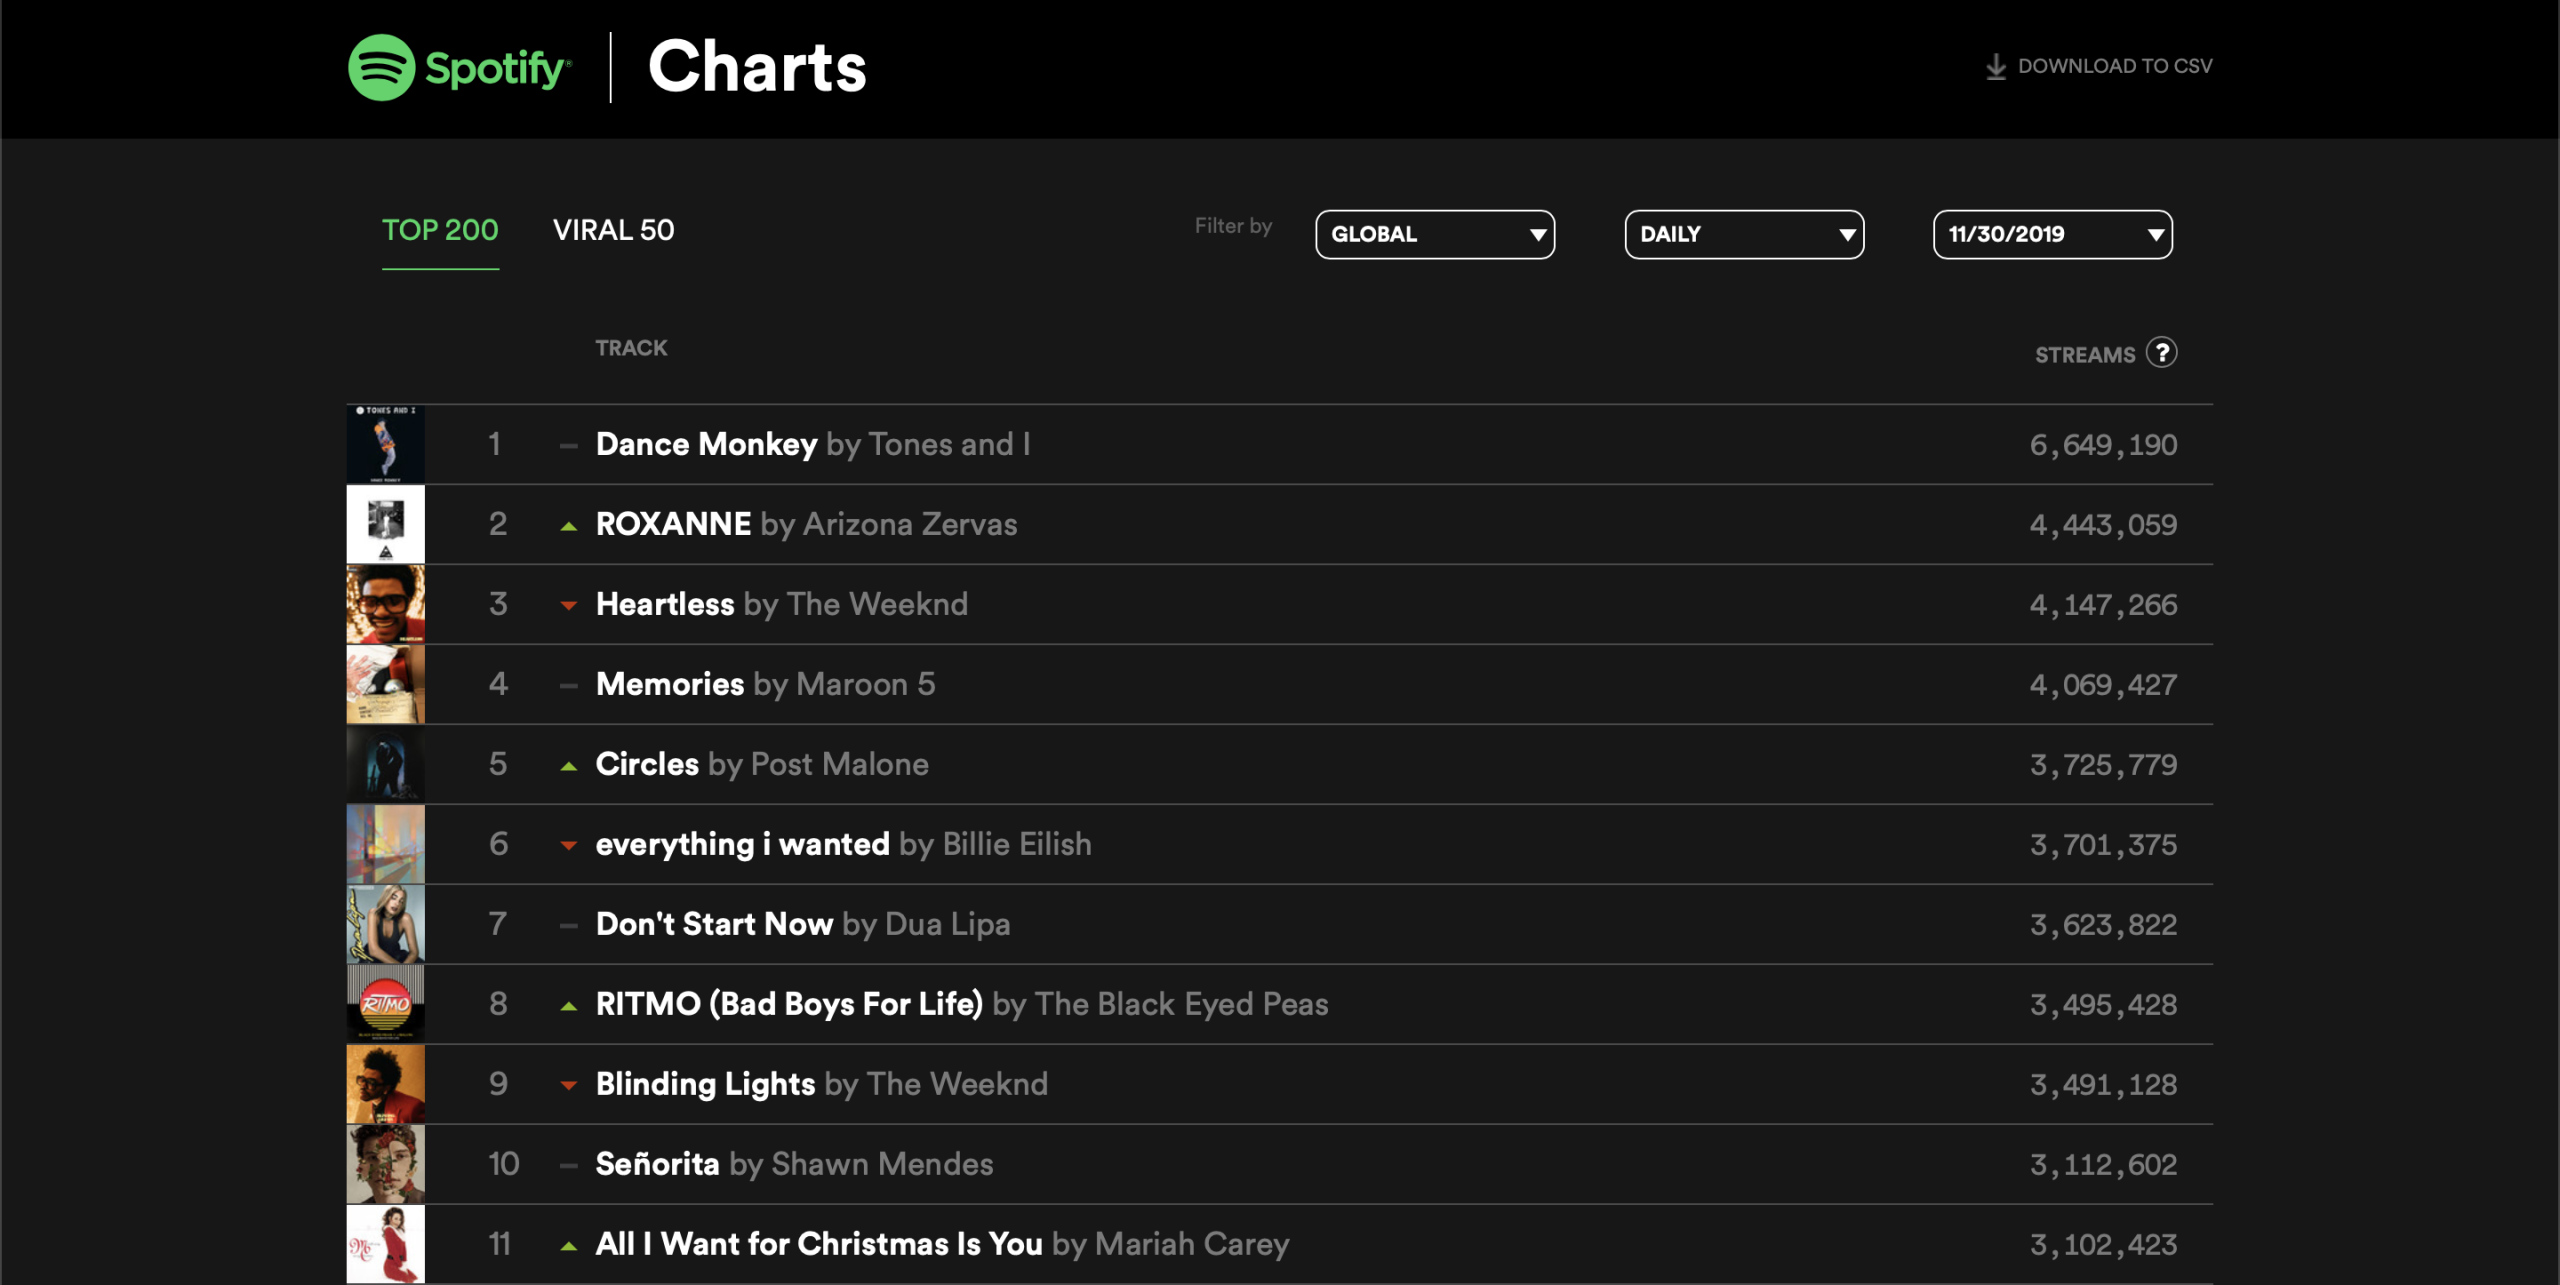Click the Don't Start Now album artwork
The width and height of the screenshot is (2560, 1285).
(x=385, y=924)
